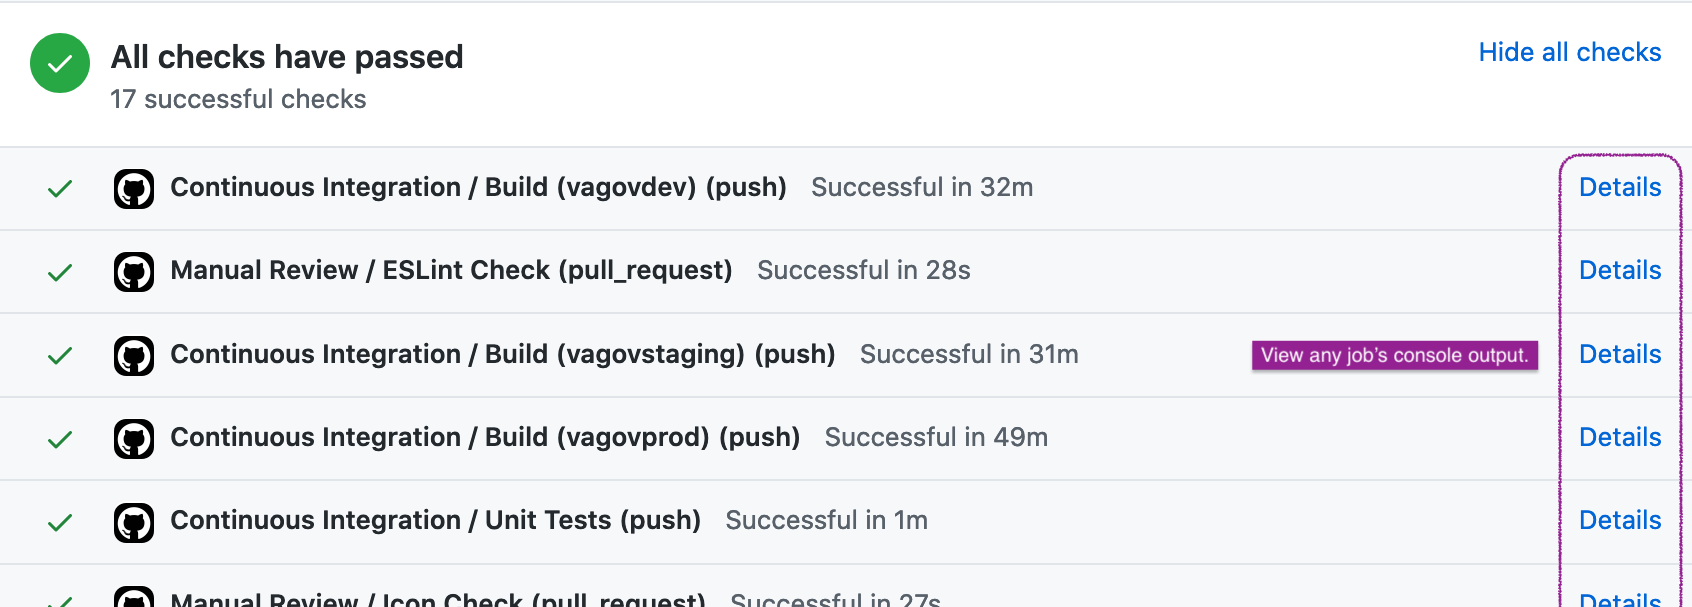The height and width of the screenshot is (607, 1692).
Task: Open Details for the ESLint Check
Action: pyautogui.click(x=1620, y=271)
